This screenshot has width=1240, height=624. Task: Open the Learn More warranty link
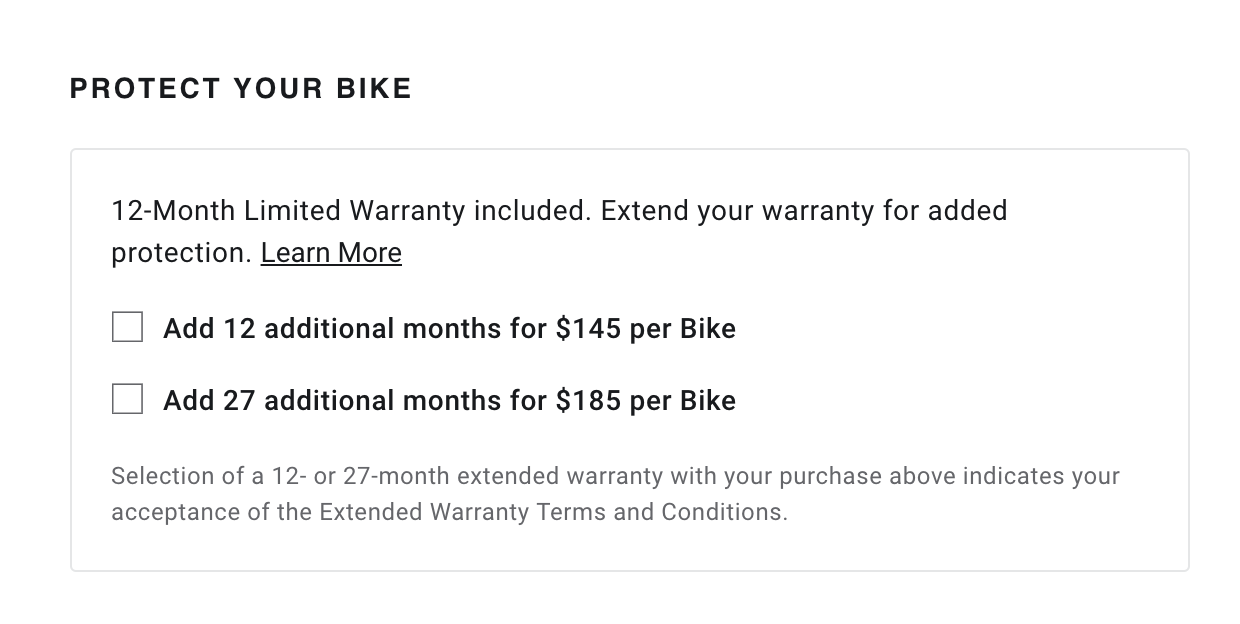(331, 253)
